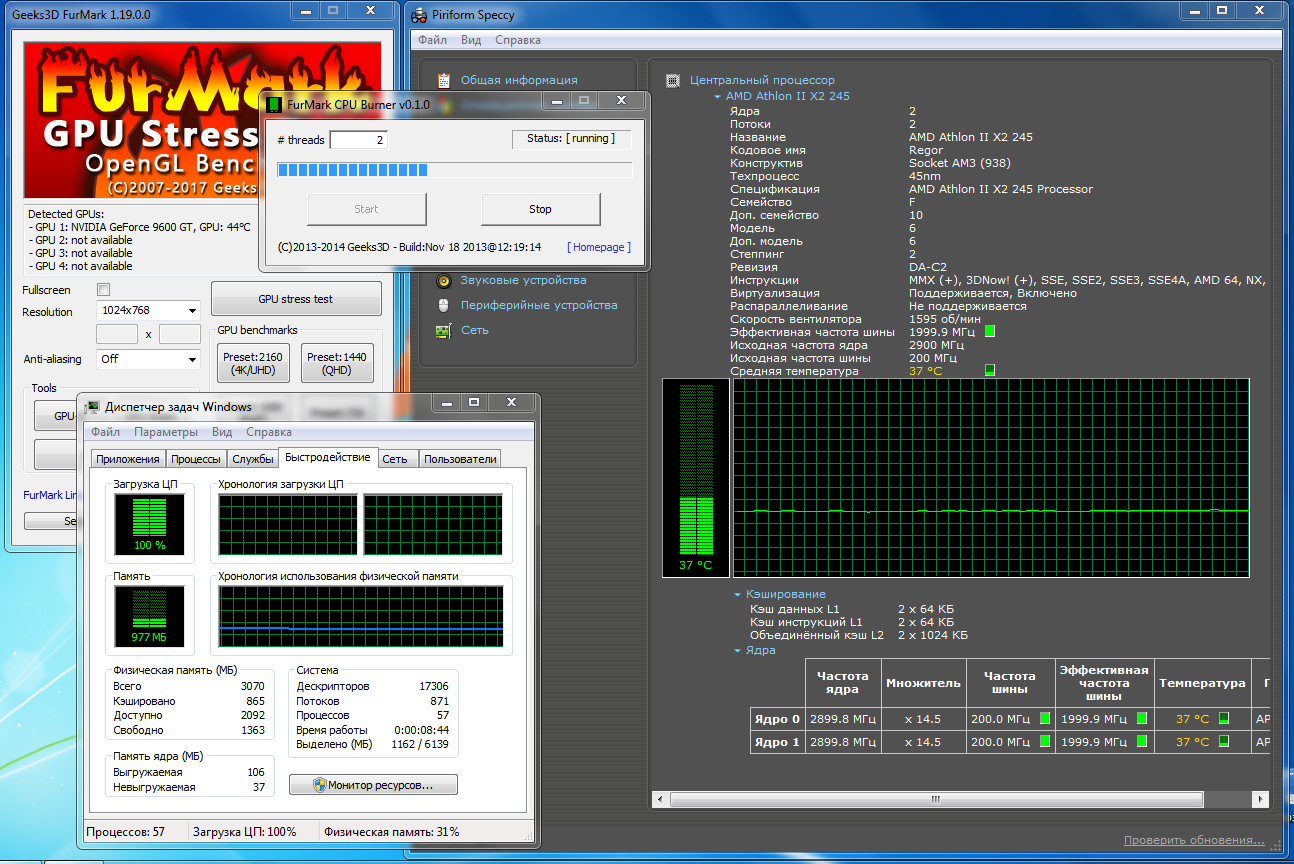This screenshot has height=864, width=1294.
Task: Click the Периферийные устройства mouse icon
Action: 445,306
